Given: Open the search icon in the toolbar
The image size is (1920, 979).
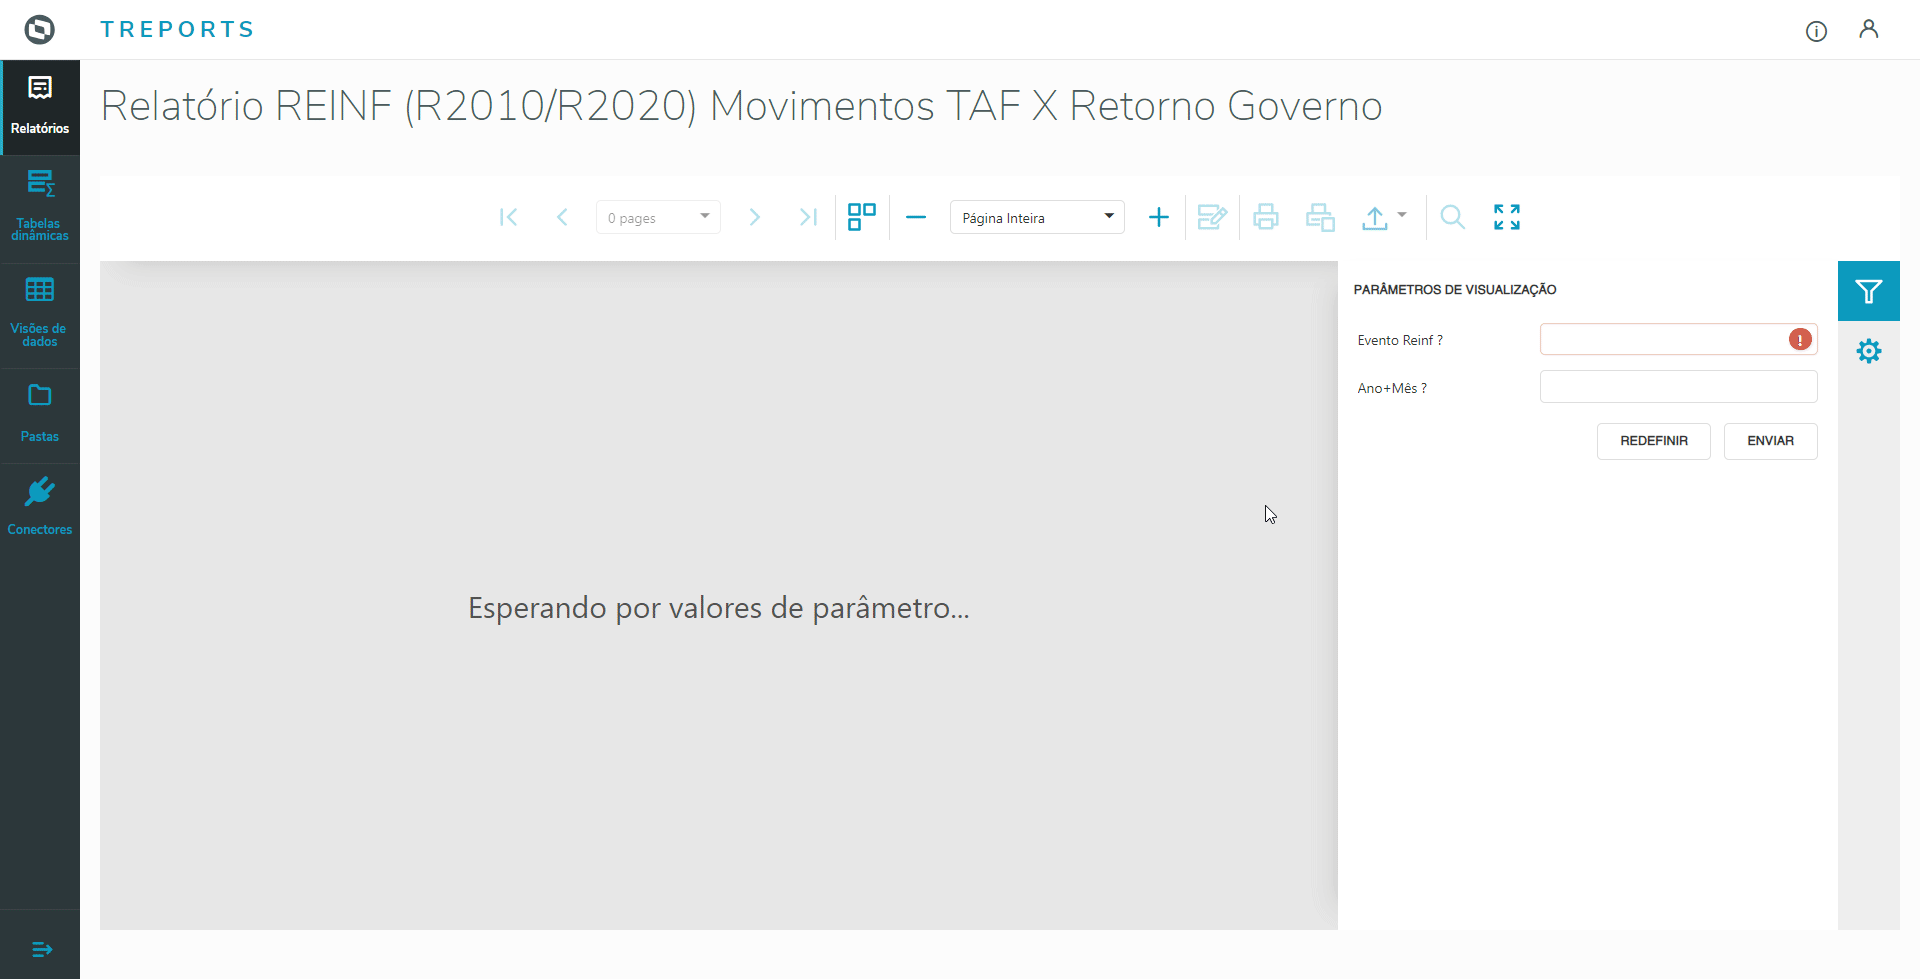Looking at the screenshot, I should pos(1453,217).
